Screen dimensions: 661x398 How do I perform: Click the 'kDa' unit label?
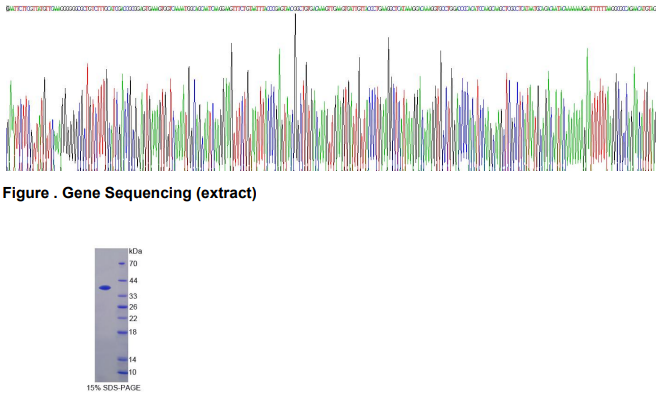point(135,251)
